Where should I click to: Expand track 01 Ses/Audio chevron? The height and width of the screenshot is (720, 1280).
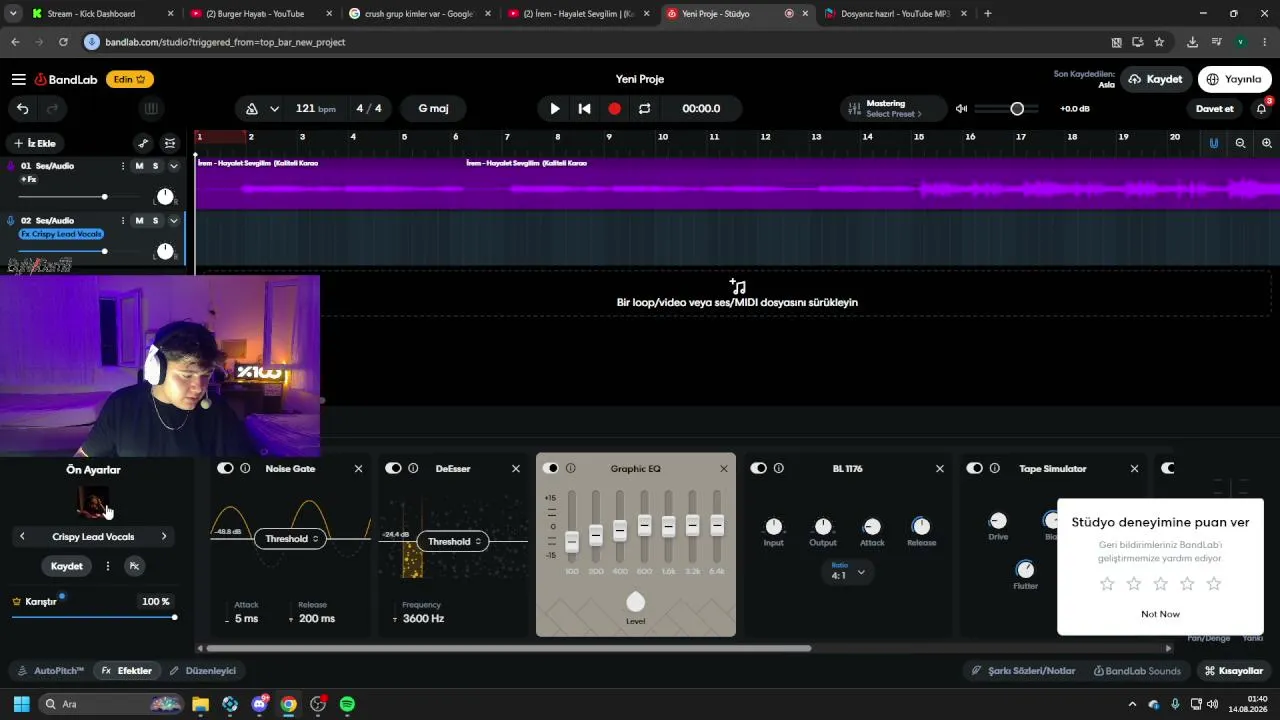(x=173, y=166)
